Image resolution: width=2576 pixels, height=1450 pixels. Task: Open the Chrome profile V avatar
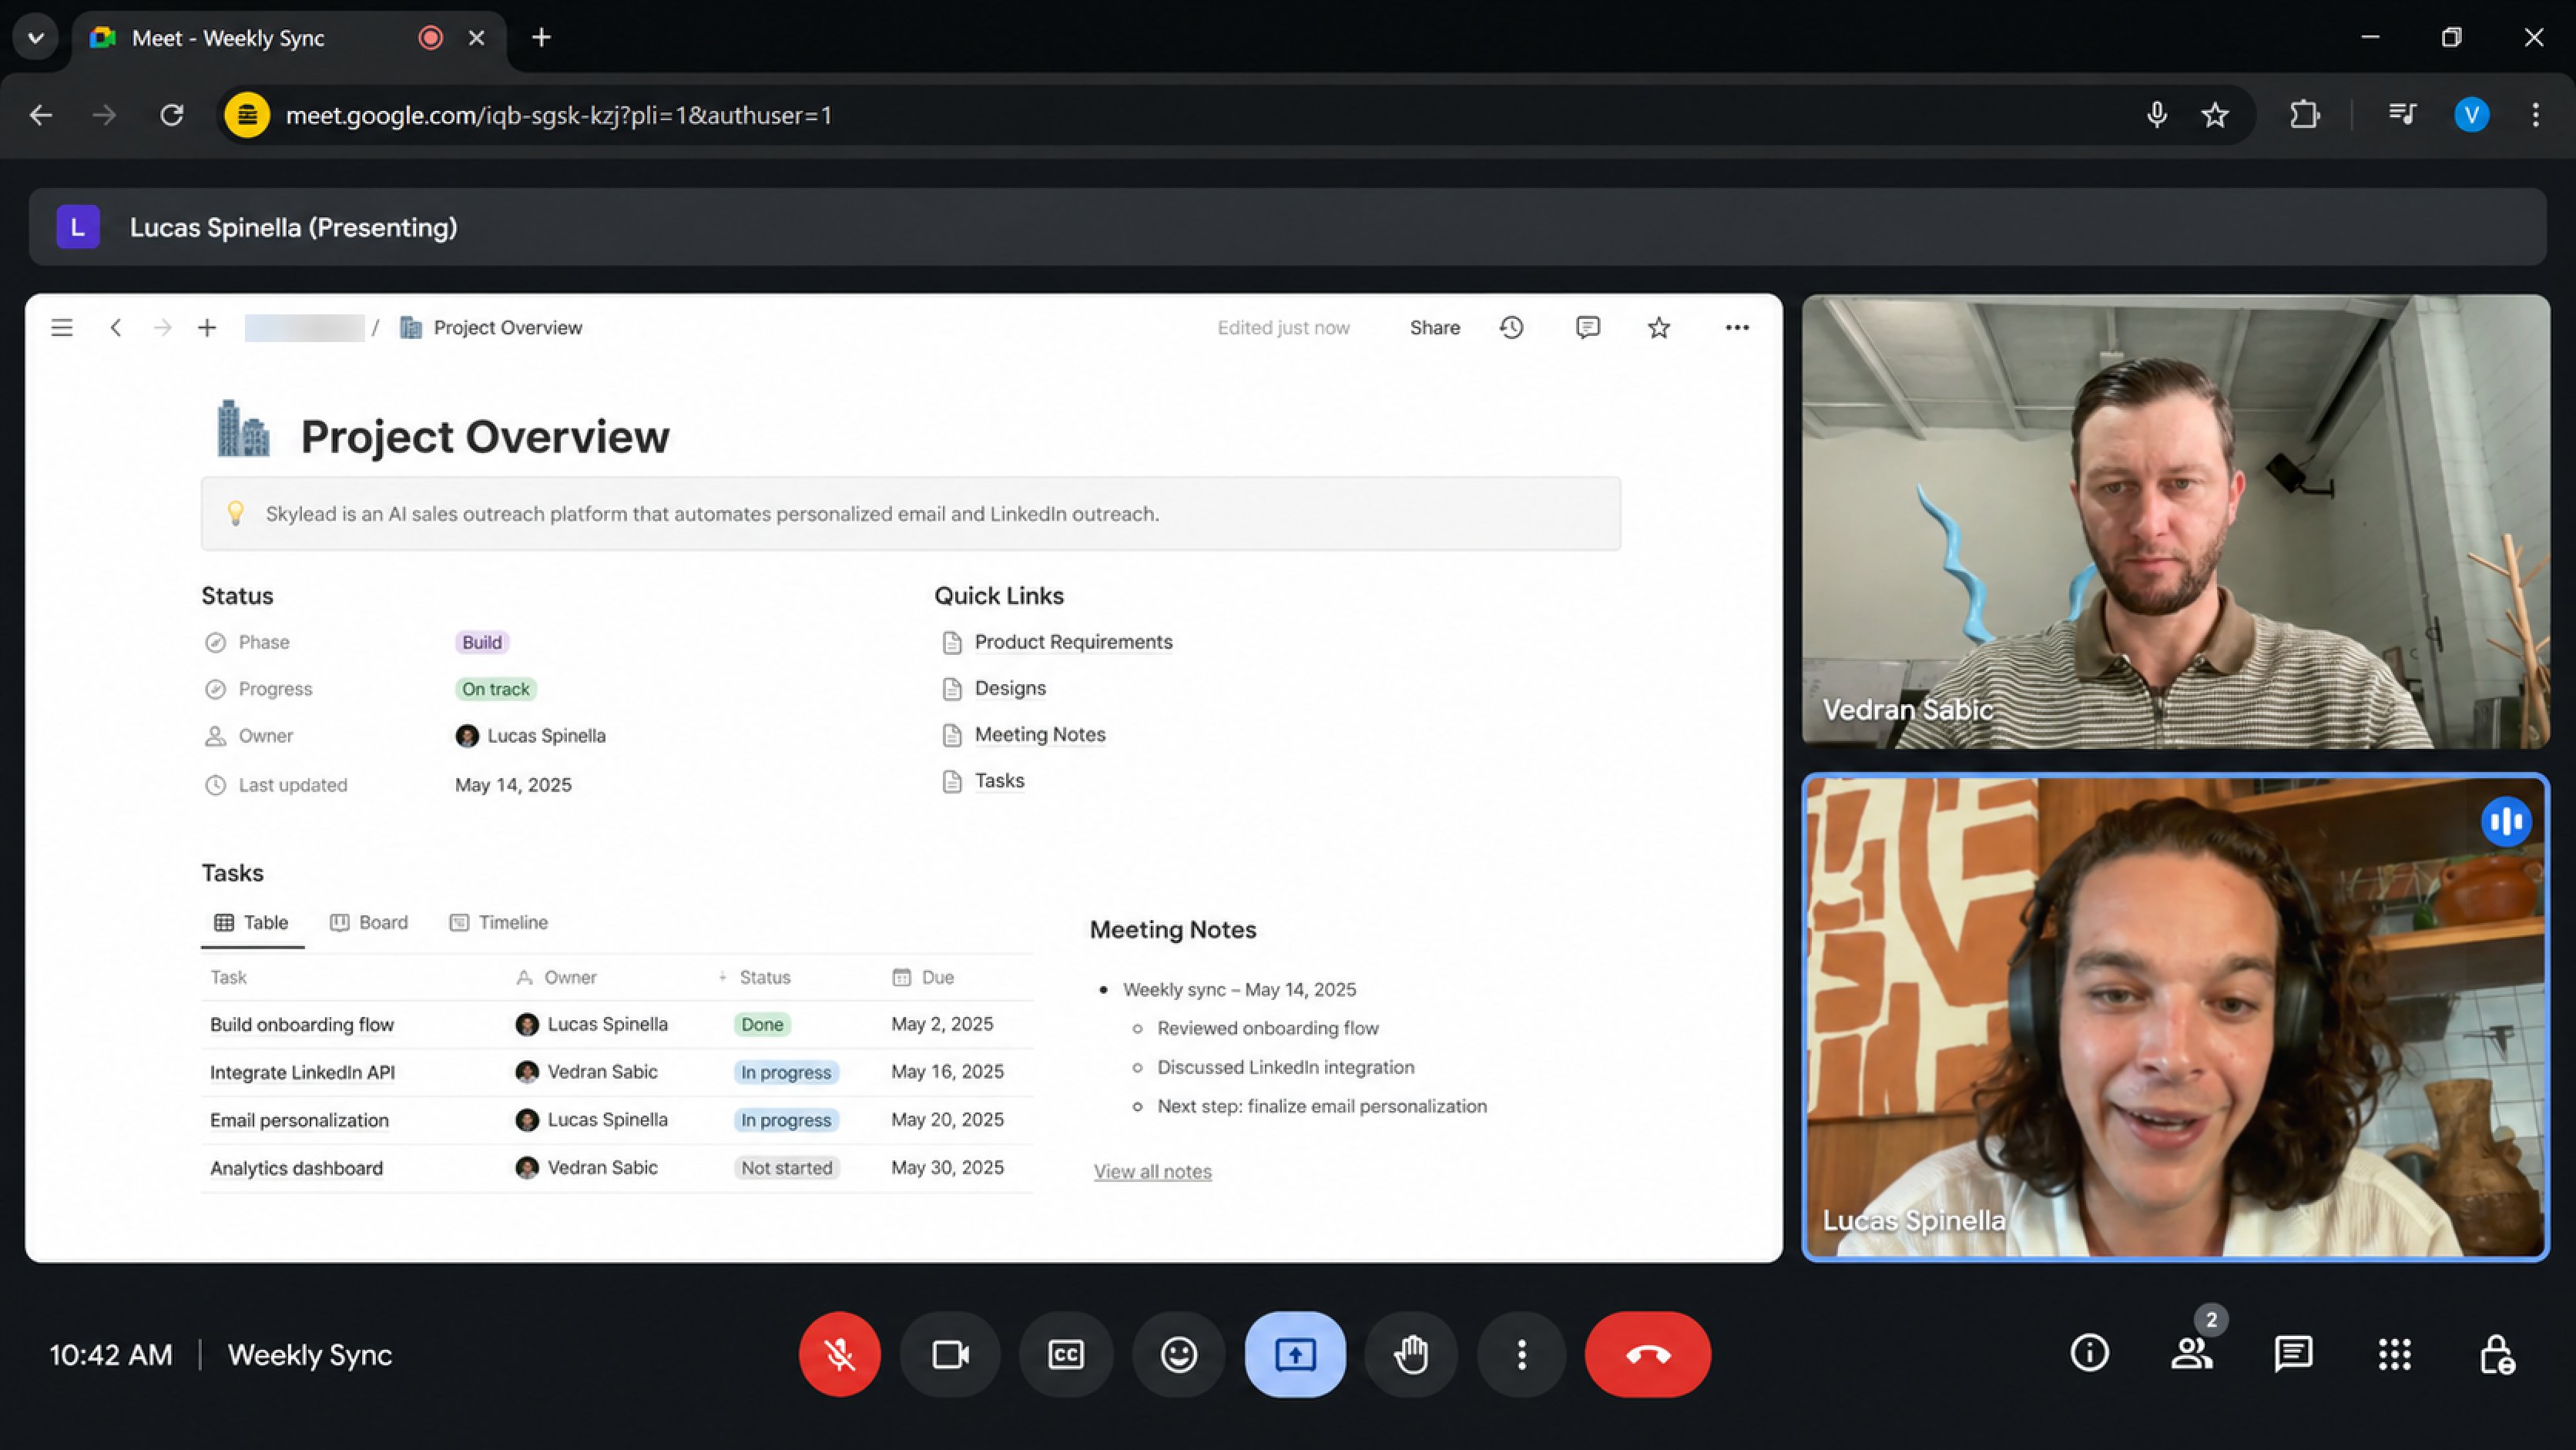click(x=2471, y=115)
